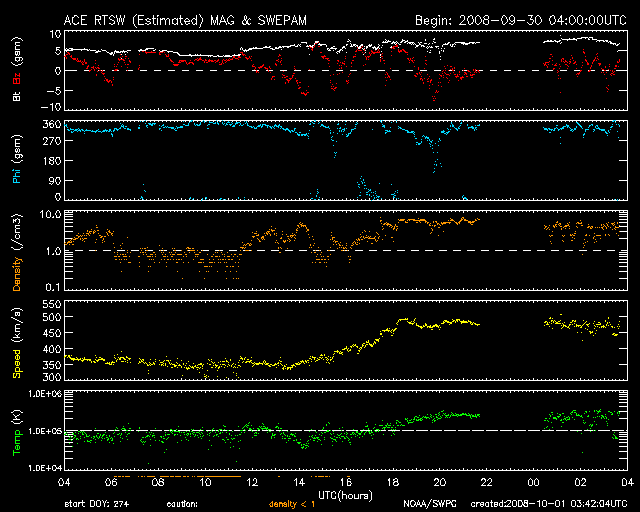This screenshot has width=640, height=512.
Task: Click the 'UTC(hours)' axis title
Action: pyautogui.click(x=345, y=496)
